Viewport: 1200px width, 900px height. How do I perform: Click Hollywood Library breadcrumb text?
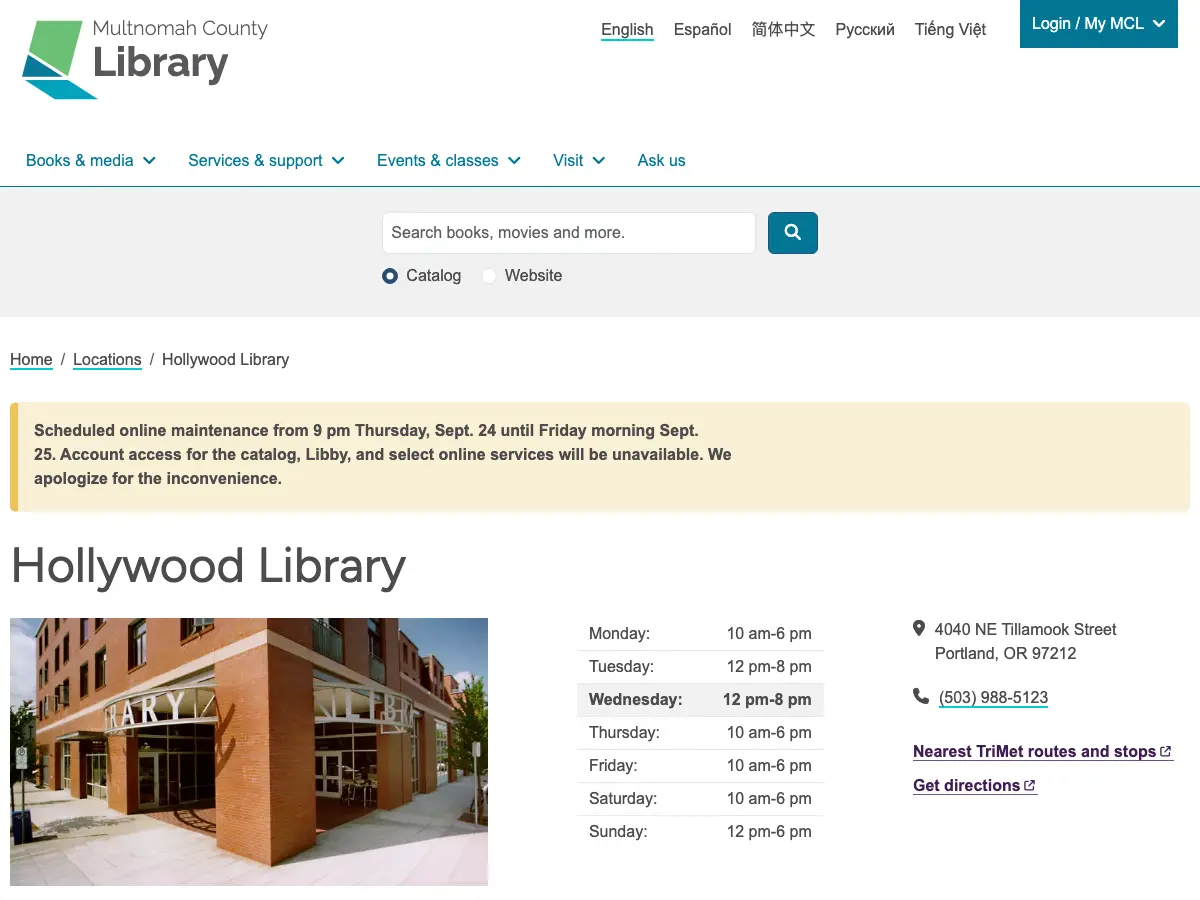(x=225, y=360)
